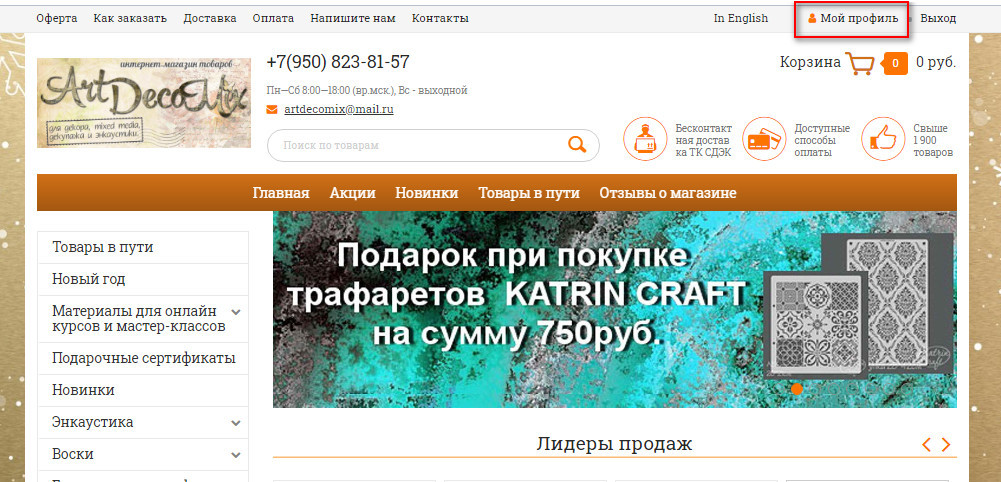
Task: Open sidebar category Новинки
Action: click(x=143, y=391)
